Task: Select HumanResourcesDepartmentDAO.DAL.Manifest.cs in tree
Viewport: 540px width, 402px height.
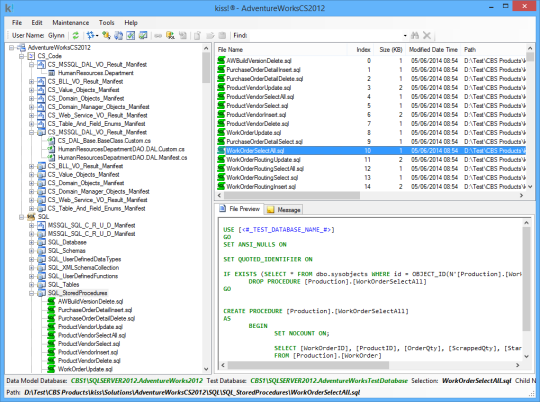Action: pos(122,157)
